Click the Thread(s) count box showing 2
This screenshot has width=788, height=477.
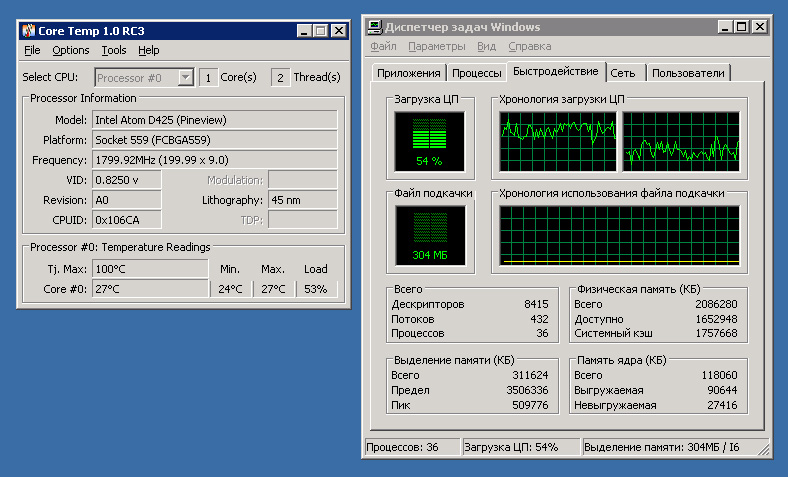click(280, 78)
